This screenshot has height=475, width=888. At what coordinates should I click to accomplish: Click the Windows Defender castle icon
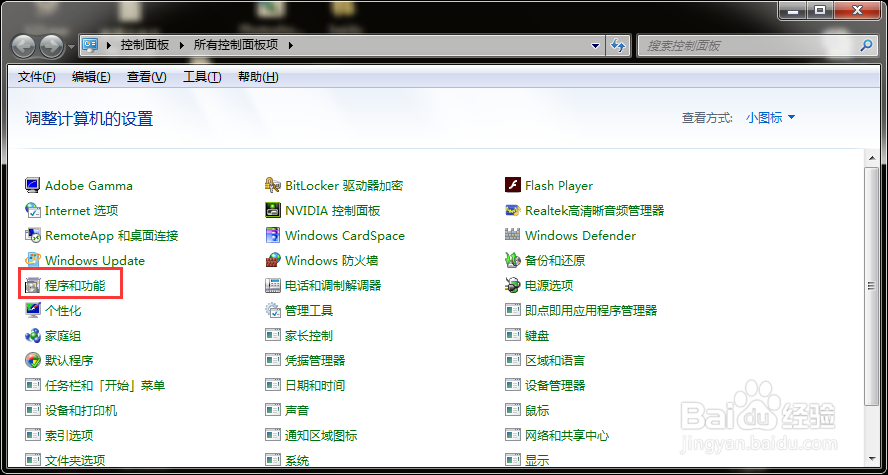point(513,235)
